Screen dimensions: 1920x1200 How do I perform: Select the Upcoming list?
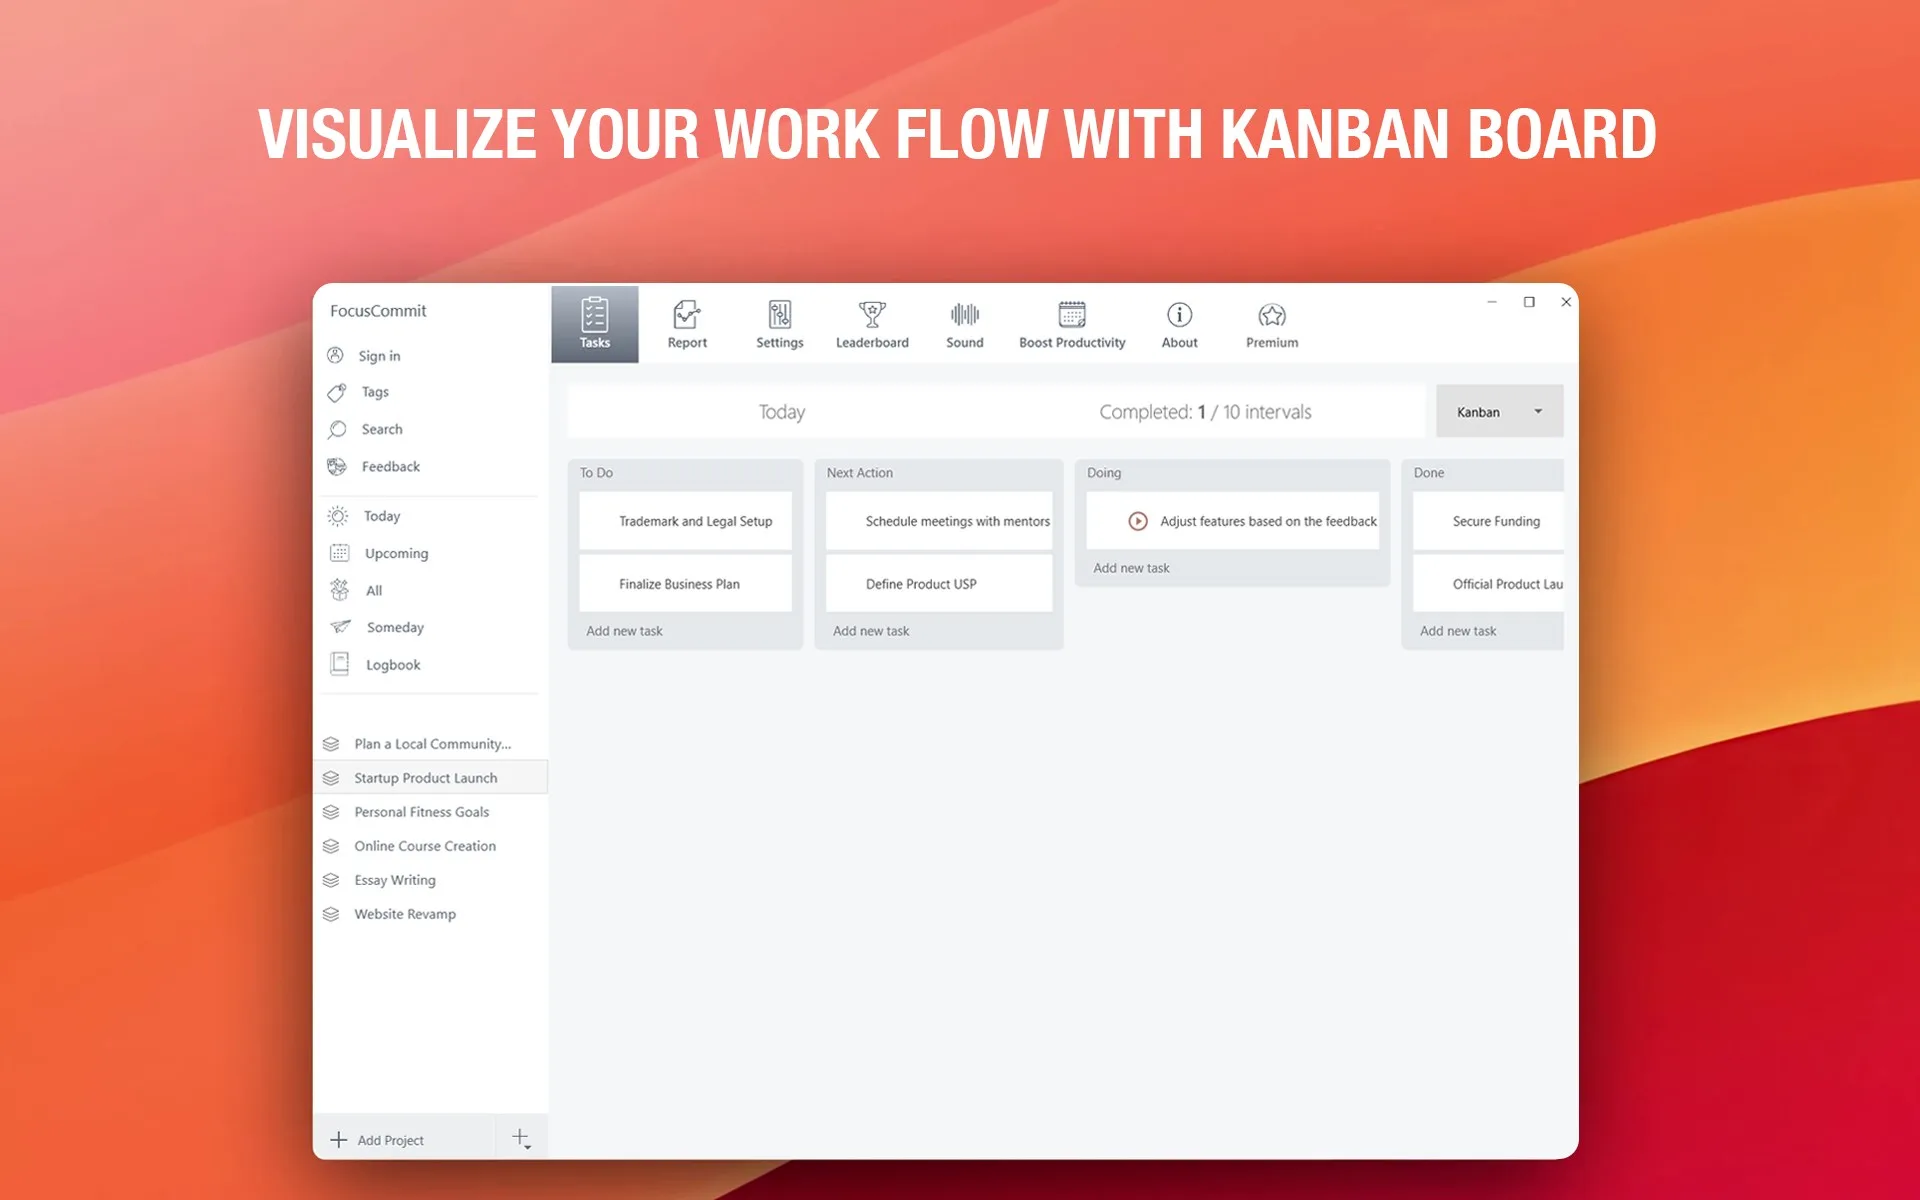(x=395, y=553)
